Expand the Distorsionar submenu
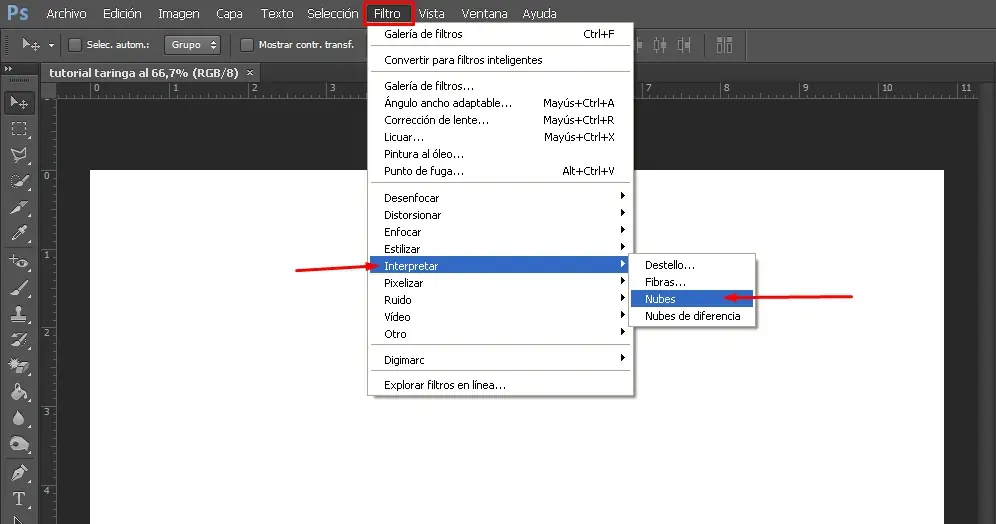Image resolution: width=996 pixels, height=524 pixels. tap(622, 213)
